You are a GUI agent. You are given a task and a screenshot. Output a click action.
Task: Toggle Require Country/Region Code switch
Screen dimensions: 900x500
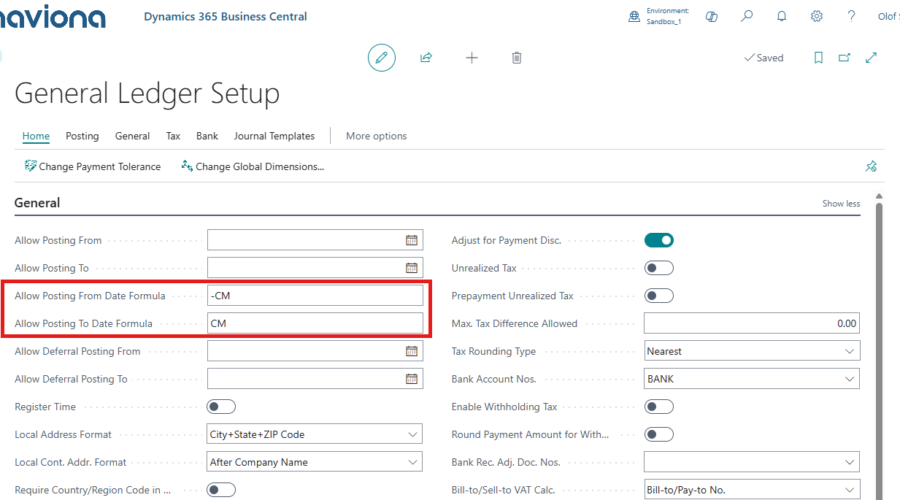221,490
